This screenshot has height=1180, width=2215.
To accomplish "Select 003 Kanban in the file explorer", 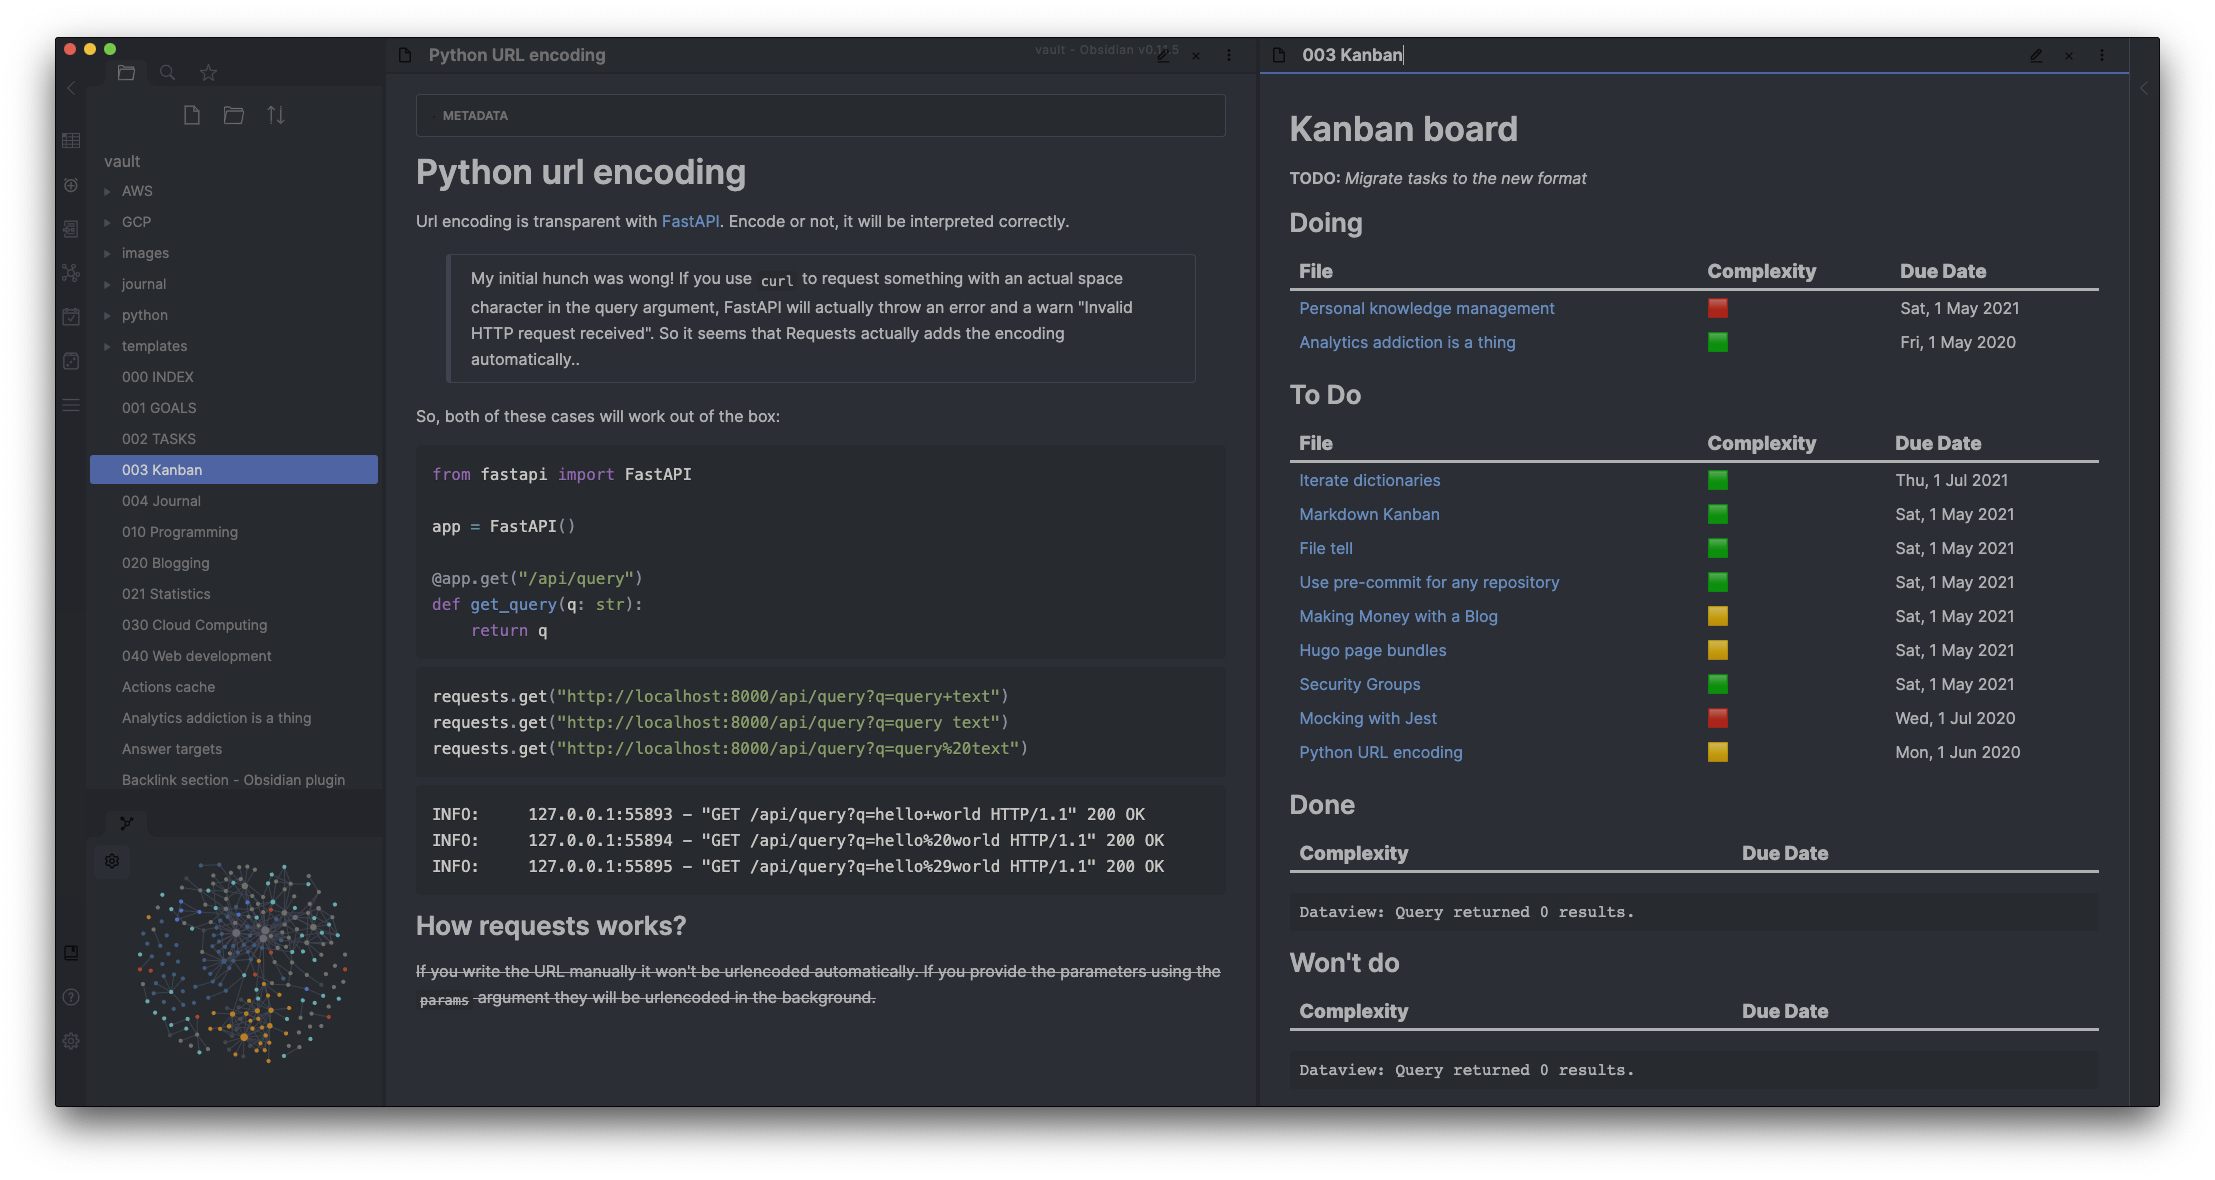I will pos(163,469).
